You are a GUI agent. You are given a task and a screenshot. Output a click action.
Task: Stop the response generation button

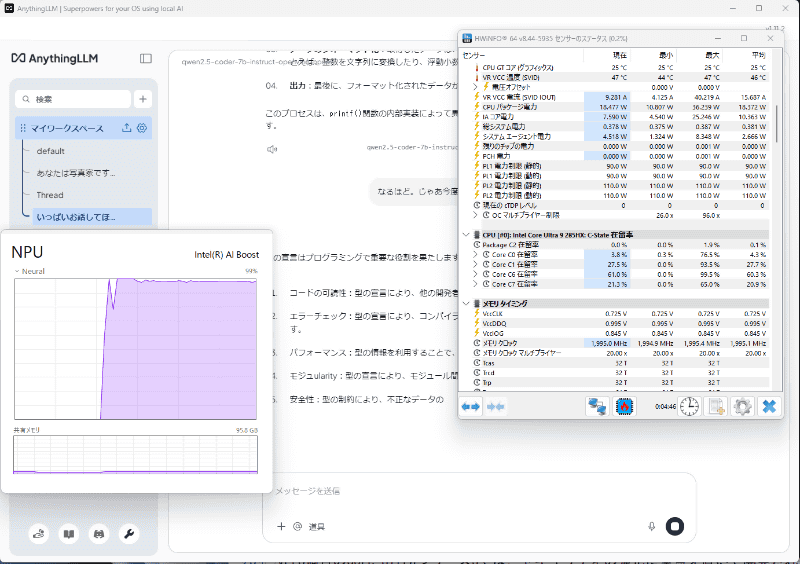674,526
